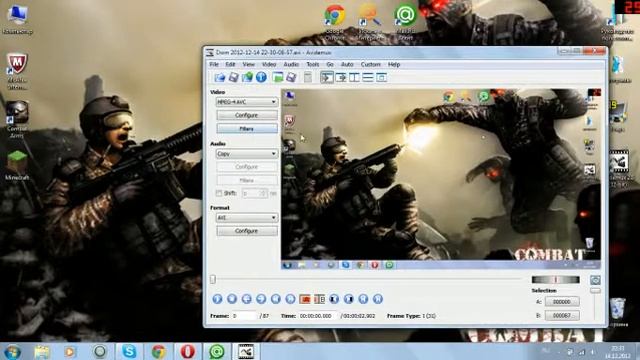
Task: Click the audio toggle icon above volume slider
Action: click(595, 280)
